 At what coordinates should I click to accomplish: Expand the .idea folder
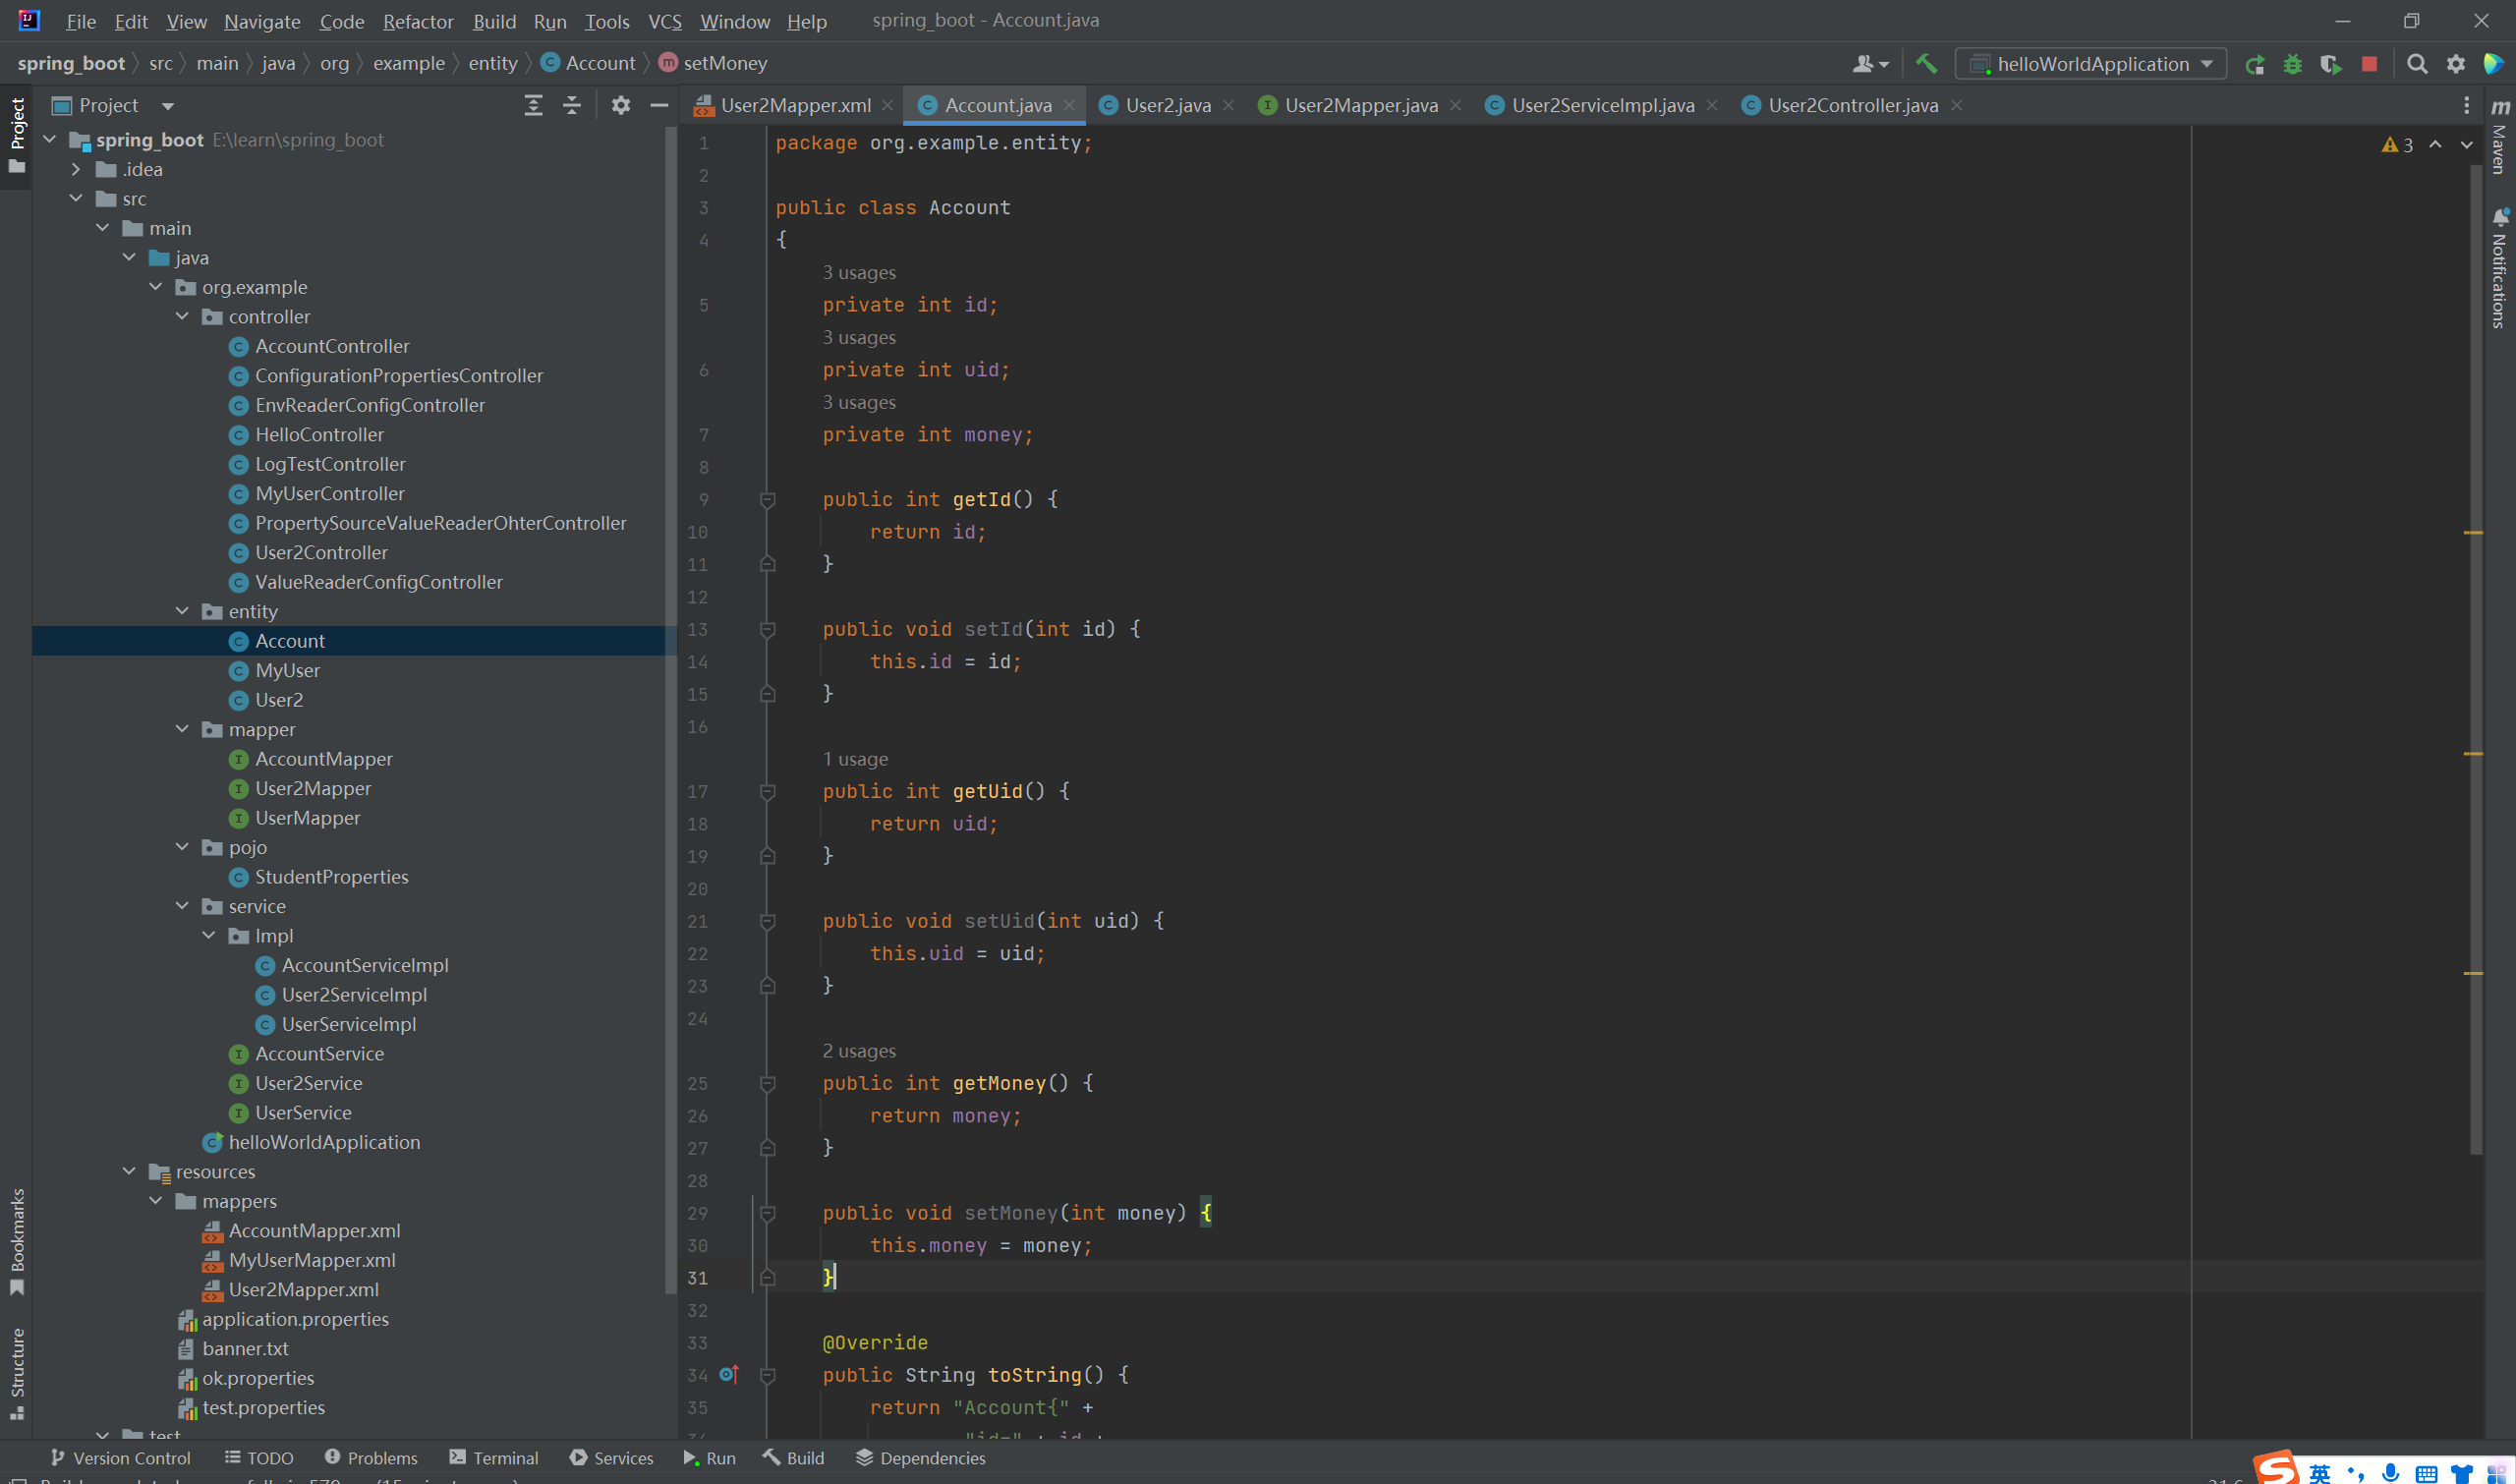coord(76,170)
